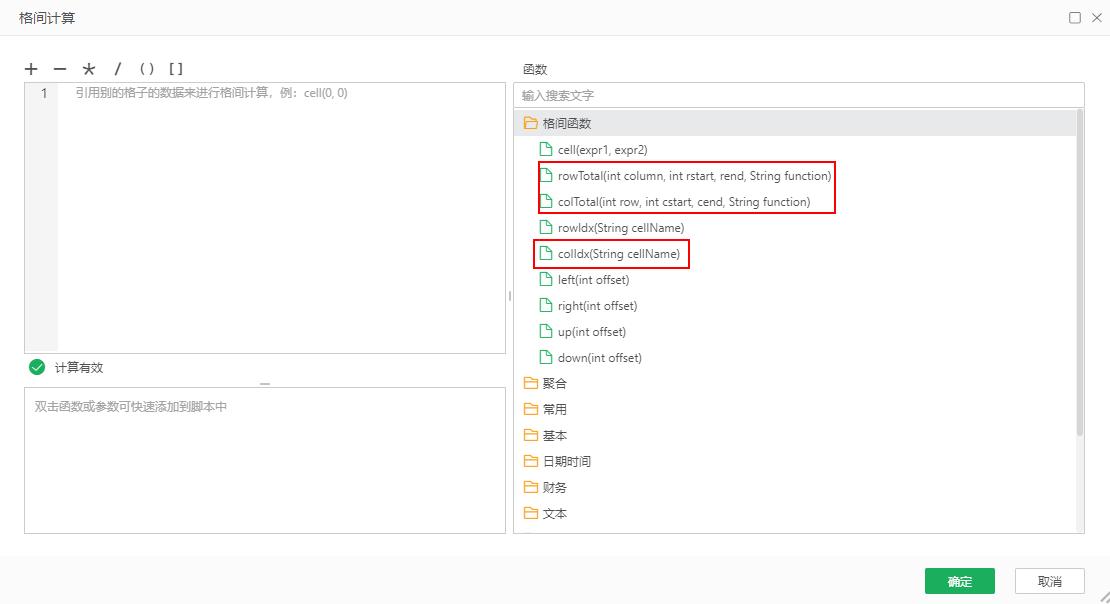Insert parentheses using the () icon
The width and height of the screenshot is (1110, 604).
click(x=146, y=69)
